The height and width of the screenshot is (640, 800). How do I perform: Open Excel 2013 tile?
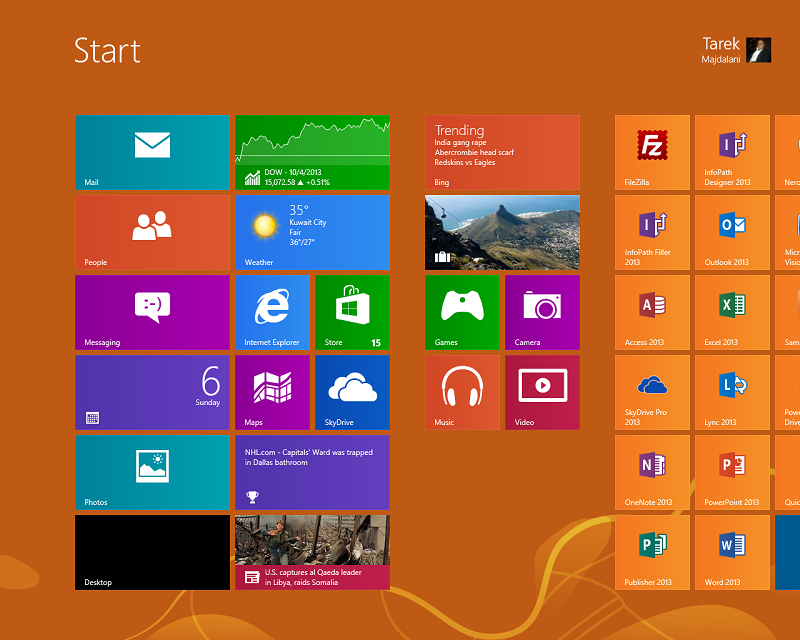[x=732, y=312]
